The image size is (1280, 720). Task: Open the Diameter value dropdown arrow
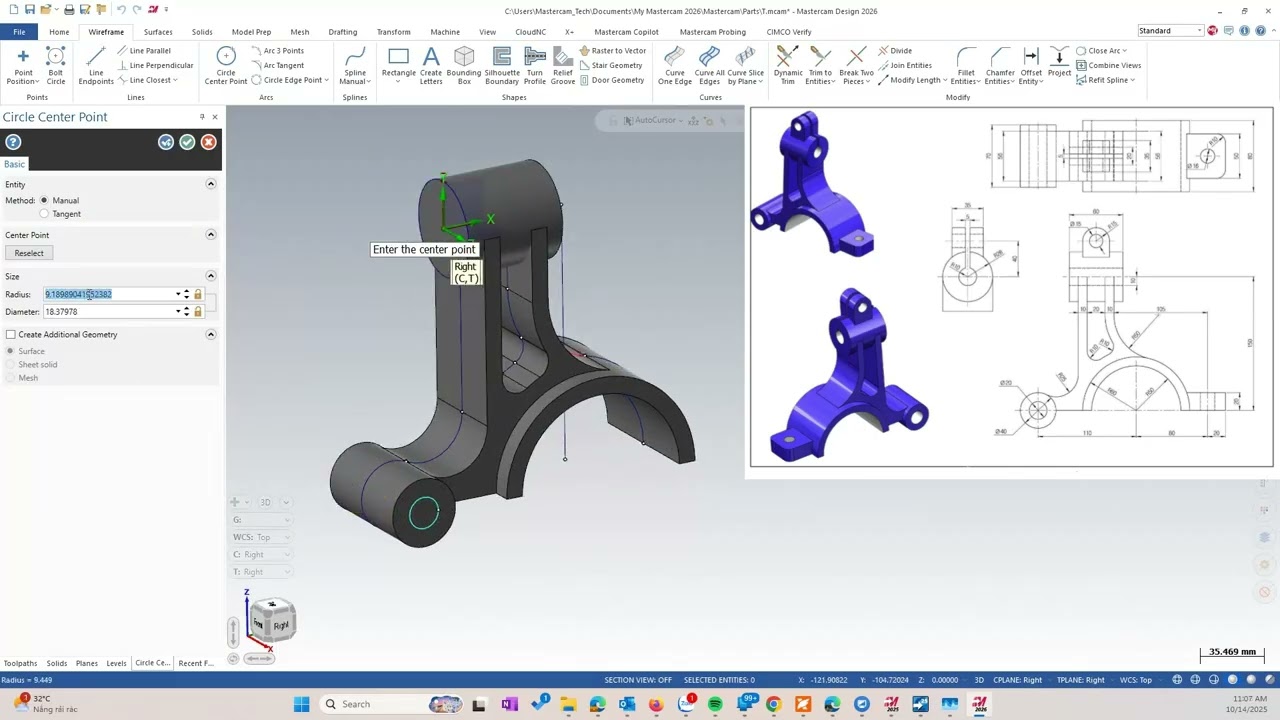(x=178, y=311)
